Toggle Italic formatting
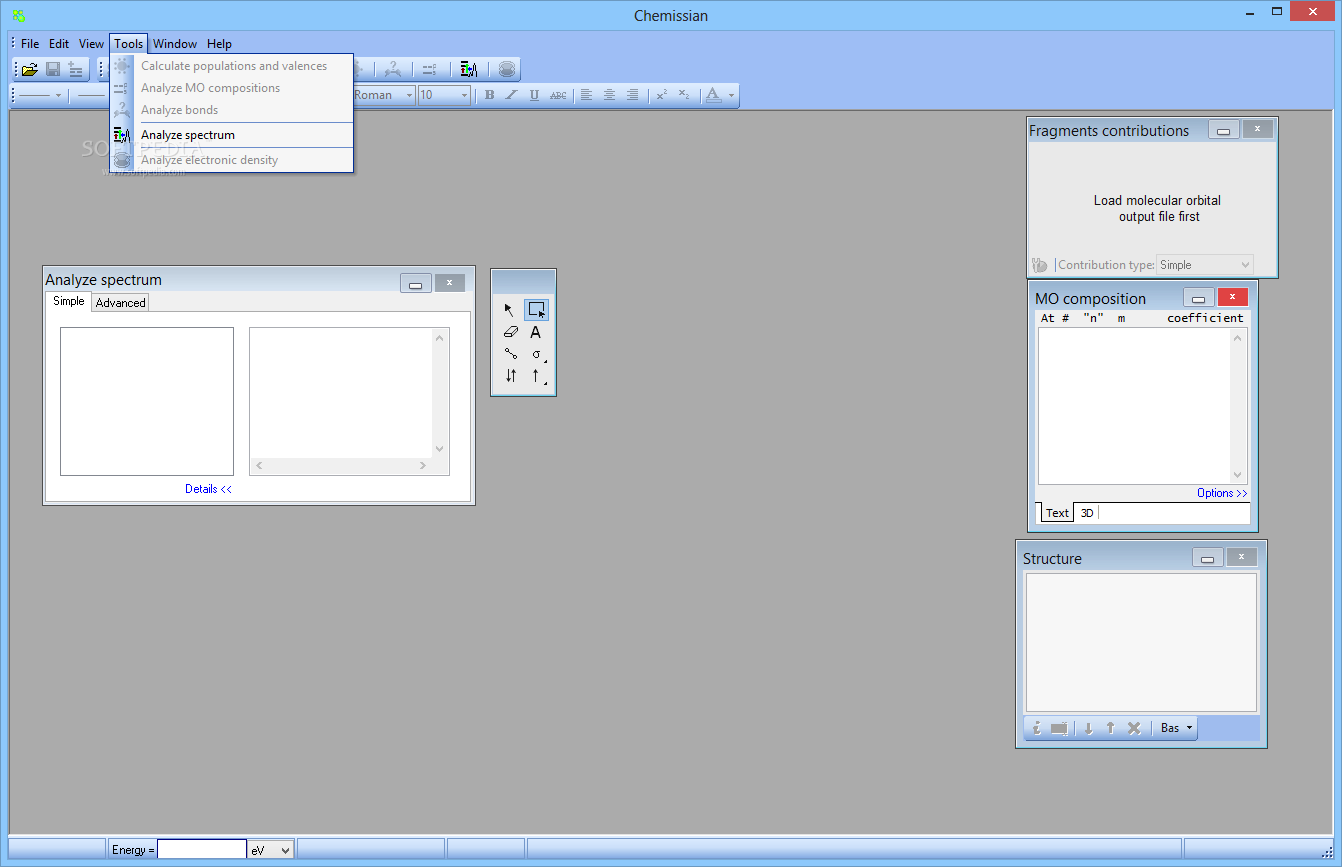Viewport: 1342px width, 867px height. click(x=512, y=95)
